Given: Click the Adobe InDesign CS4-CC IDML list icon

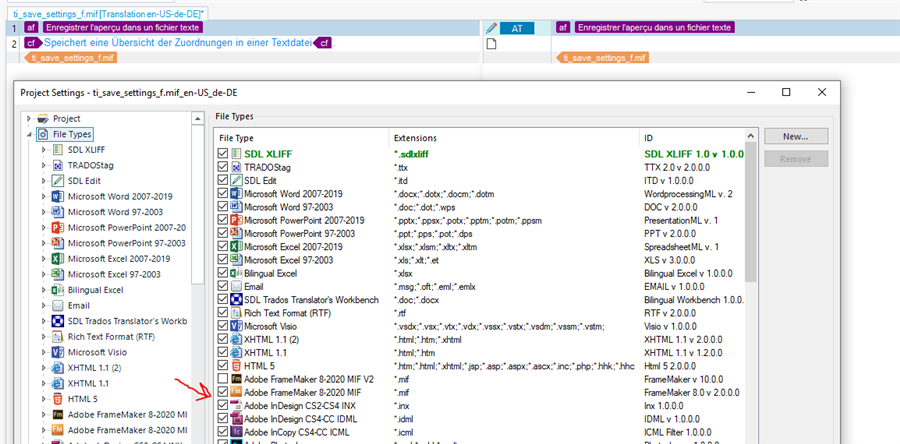Looking at the screenshot, I should tap(236, 419).
